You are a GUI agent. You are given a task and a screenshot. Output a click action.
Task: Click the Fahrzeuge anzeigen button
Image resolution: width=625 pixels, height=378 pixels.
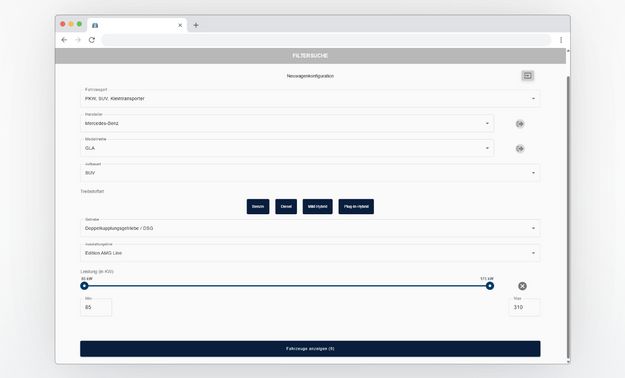pyautogui.click(x=310, y=349)
